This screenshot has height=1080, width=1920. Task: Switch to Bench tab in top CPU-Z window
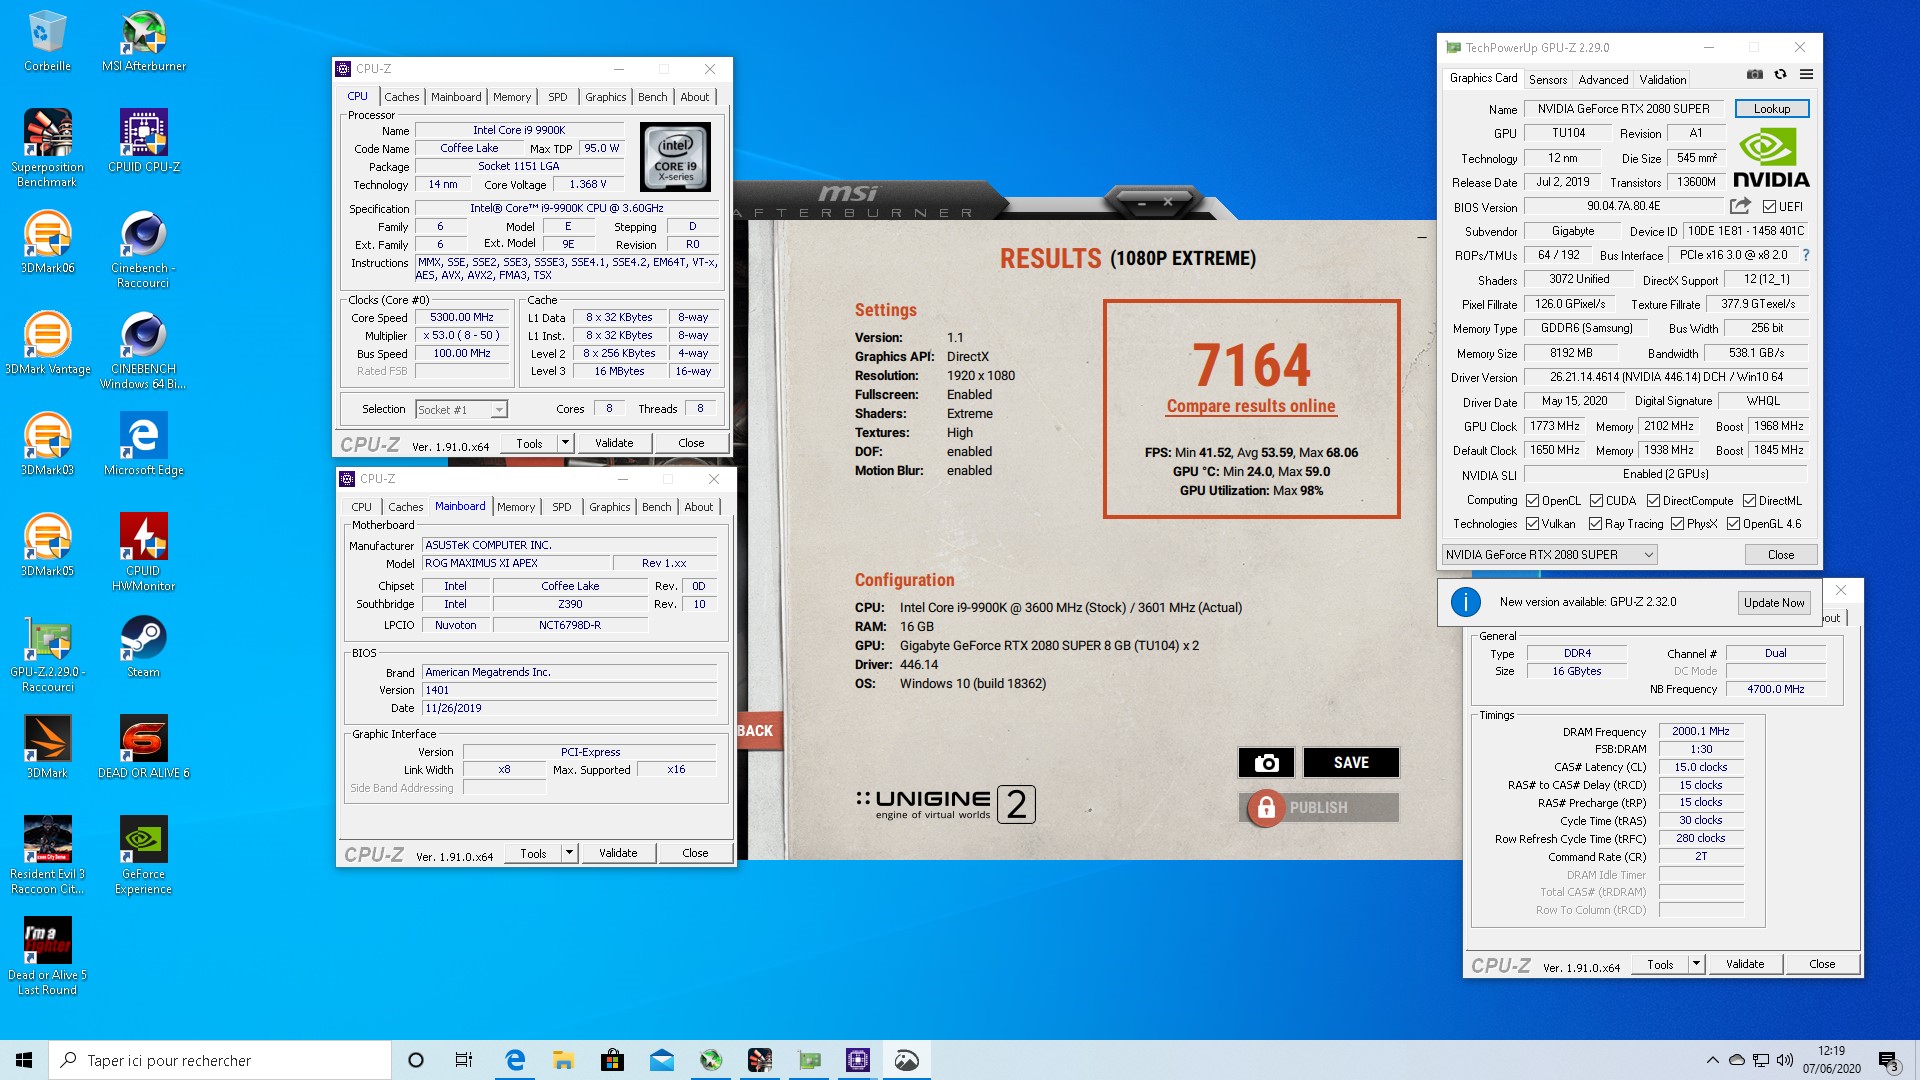tap(652, 97)
